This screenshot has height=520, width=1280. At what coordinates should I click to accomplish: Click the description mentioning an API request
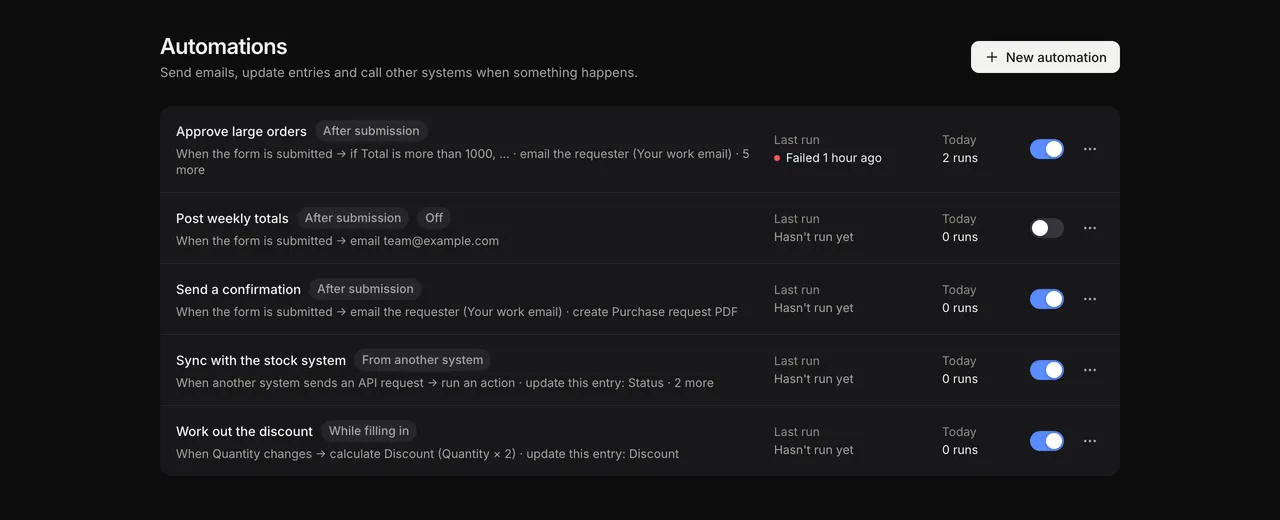[445, 383]
